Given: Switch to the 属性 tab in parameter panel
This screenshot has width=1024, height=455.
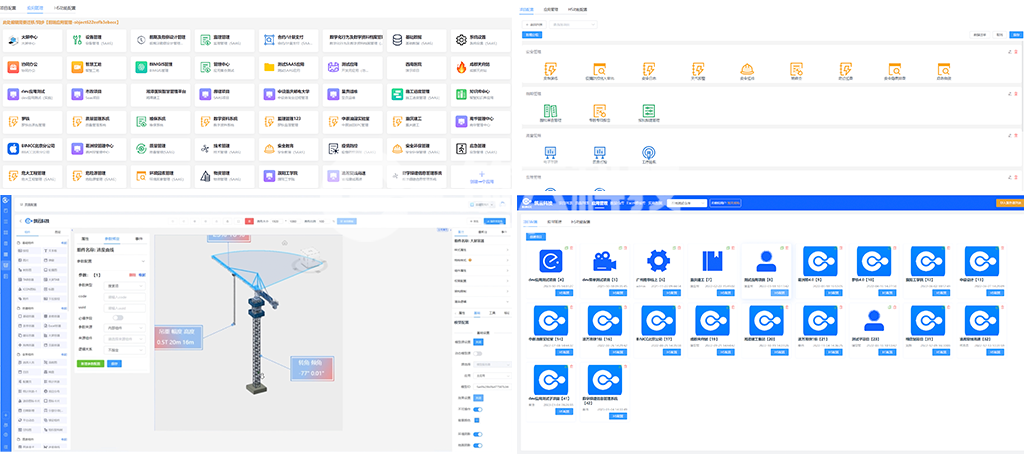Looking at the screenshot, I should pos(85,238).
